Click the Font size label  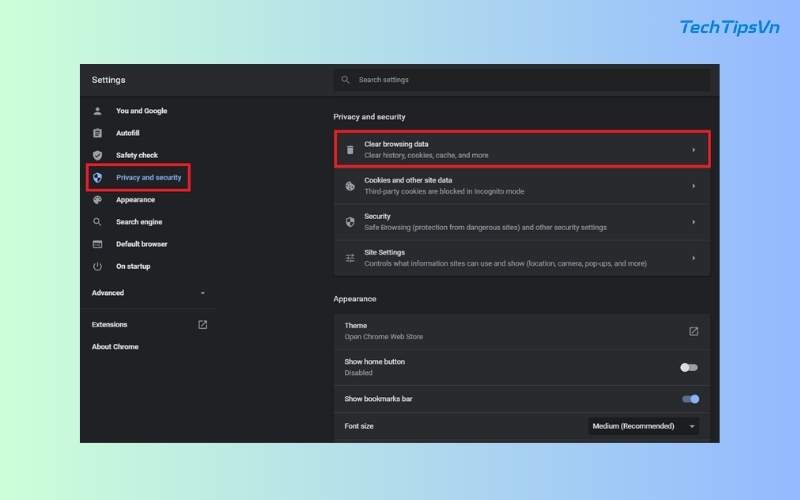[x=359, y=426]
